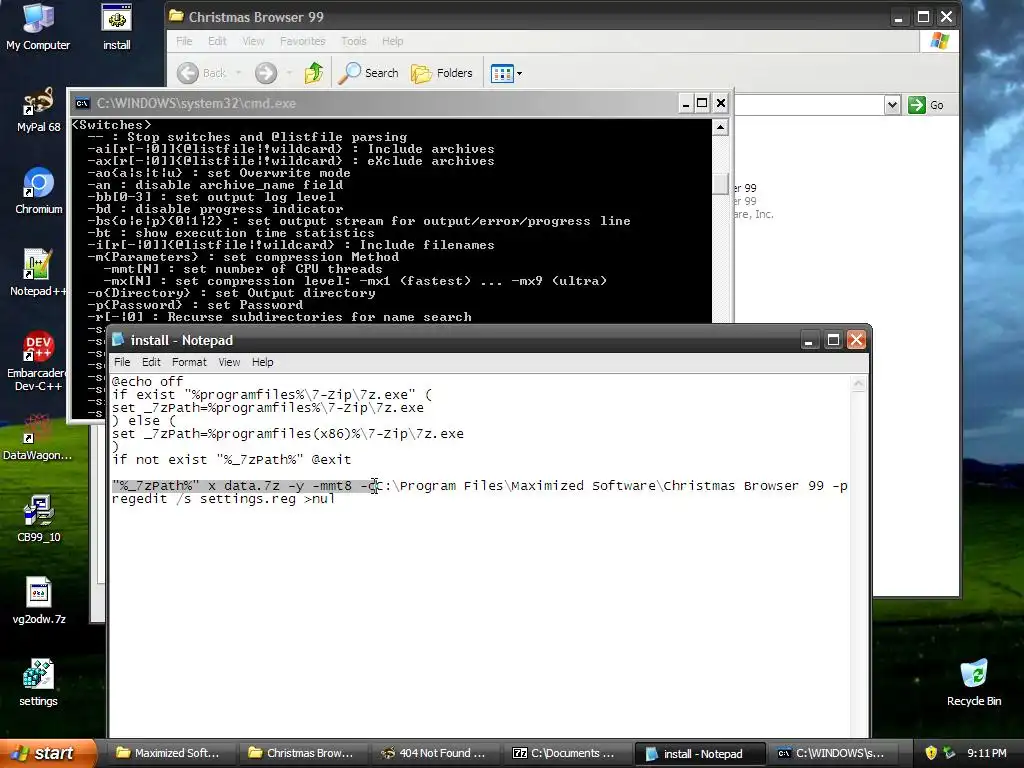Image resolution: width=1024 pixels, height=768 pixels.
Task: Click Notepad scrollbar up arrow
Action: [859, 384]
